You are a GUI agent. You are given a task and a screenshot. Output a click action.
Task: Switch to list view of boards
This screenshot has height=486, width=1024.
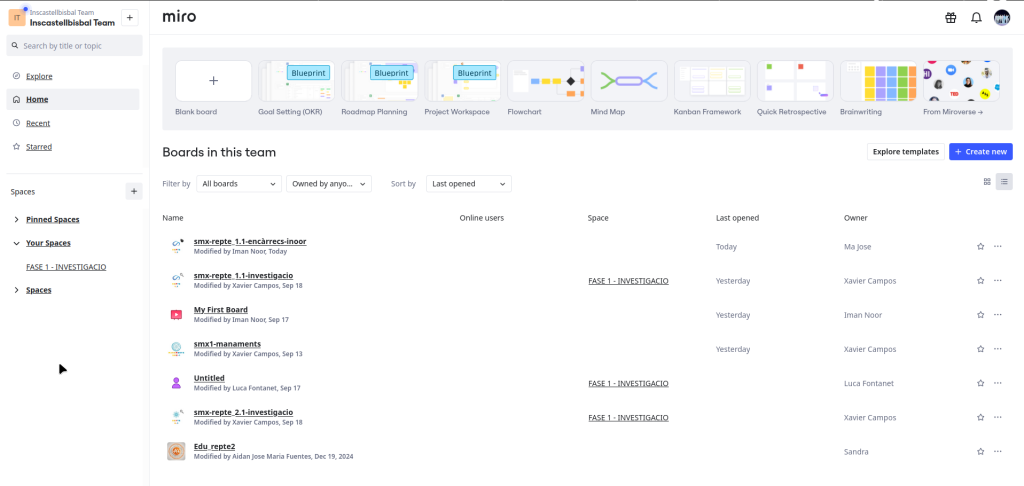coord(1004,182)
